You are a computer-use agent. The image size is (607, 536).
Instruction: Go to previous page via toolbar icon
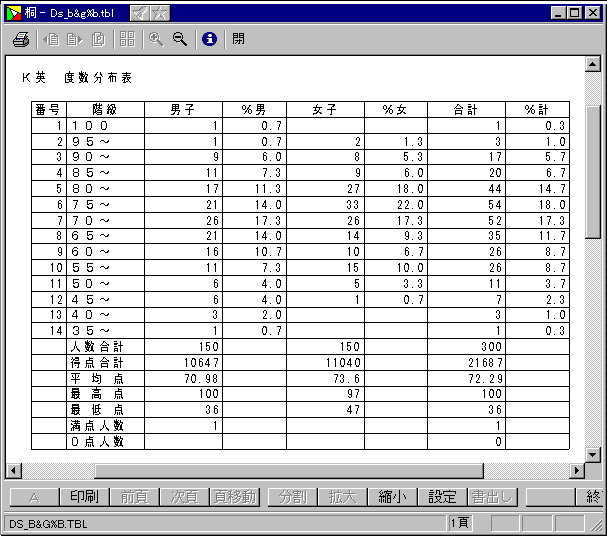coord(51,40)
